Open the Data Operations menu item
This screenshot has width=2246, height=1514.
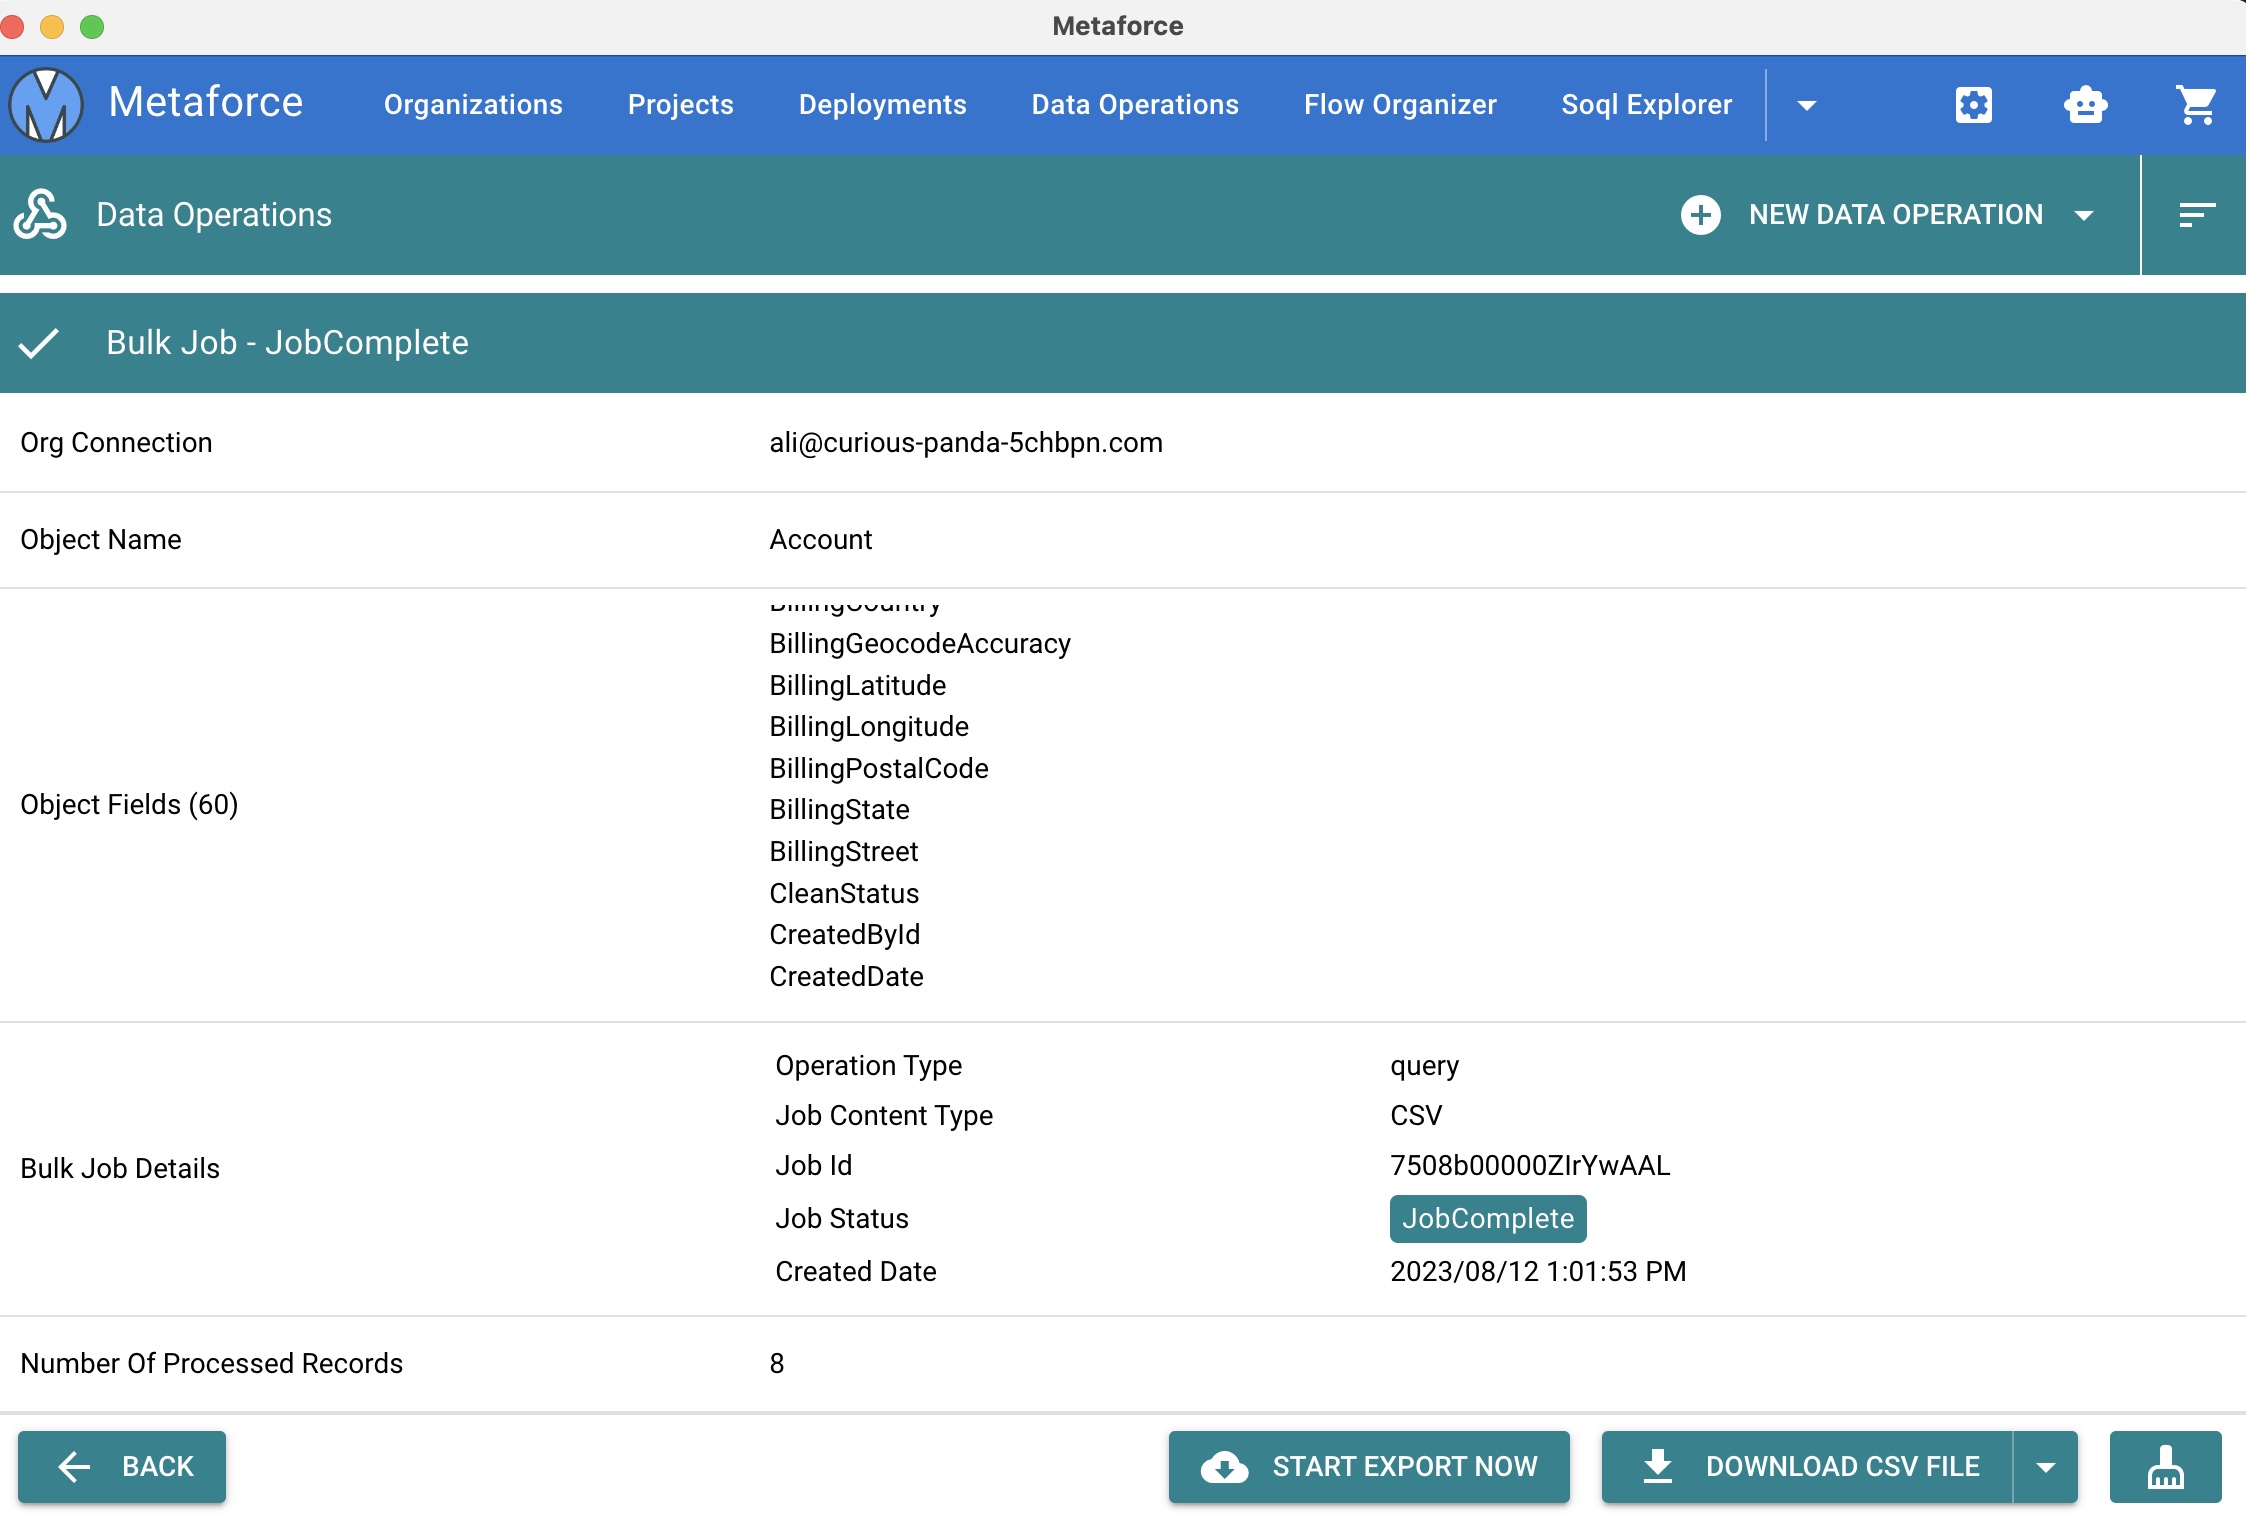click(1135, 105)
